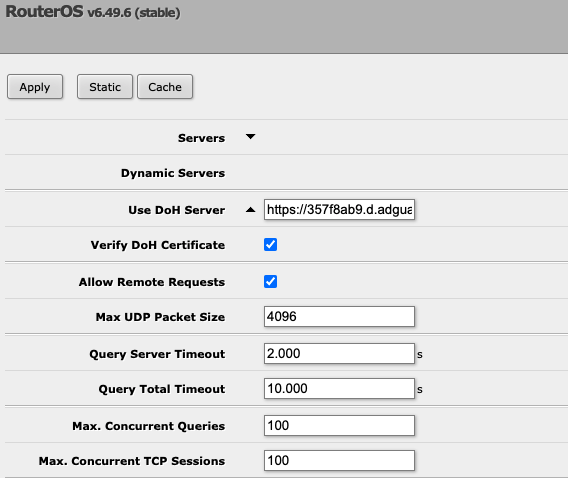Image resolution: width=568 pixels, height=478 pixels.
Task: Click the RouterOS v6.49.6 title text
Action: pos(93,12)
